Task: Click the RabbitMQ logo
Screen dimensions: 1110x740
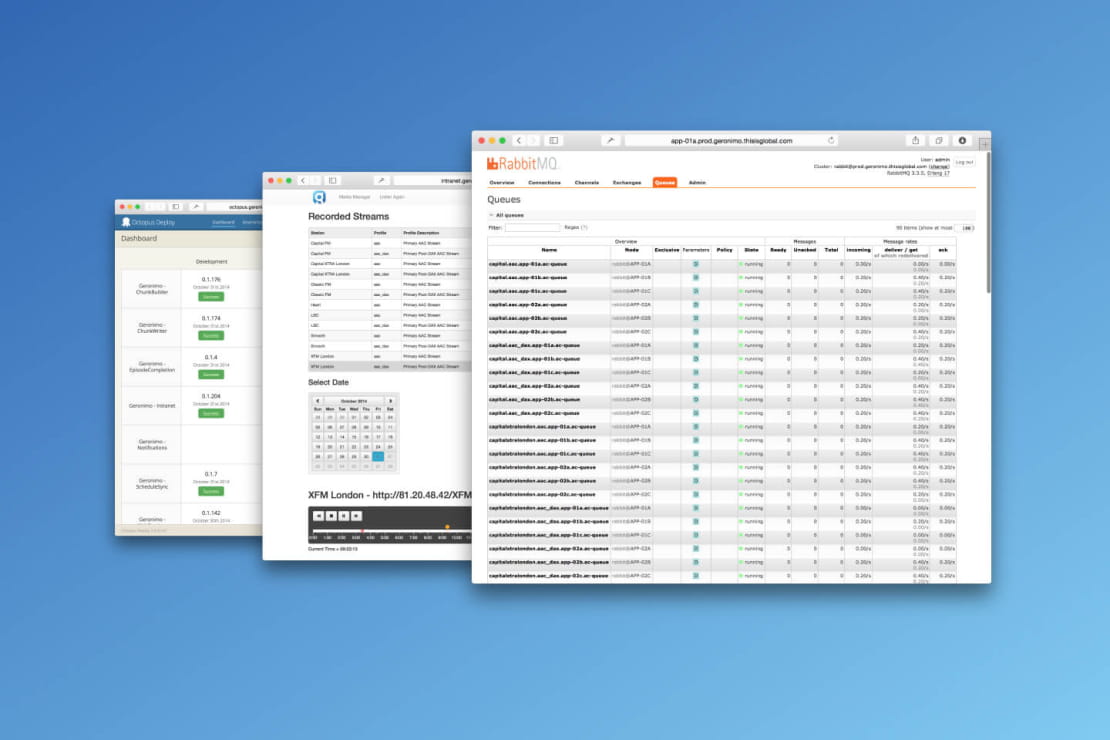Action: [522, 164]
